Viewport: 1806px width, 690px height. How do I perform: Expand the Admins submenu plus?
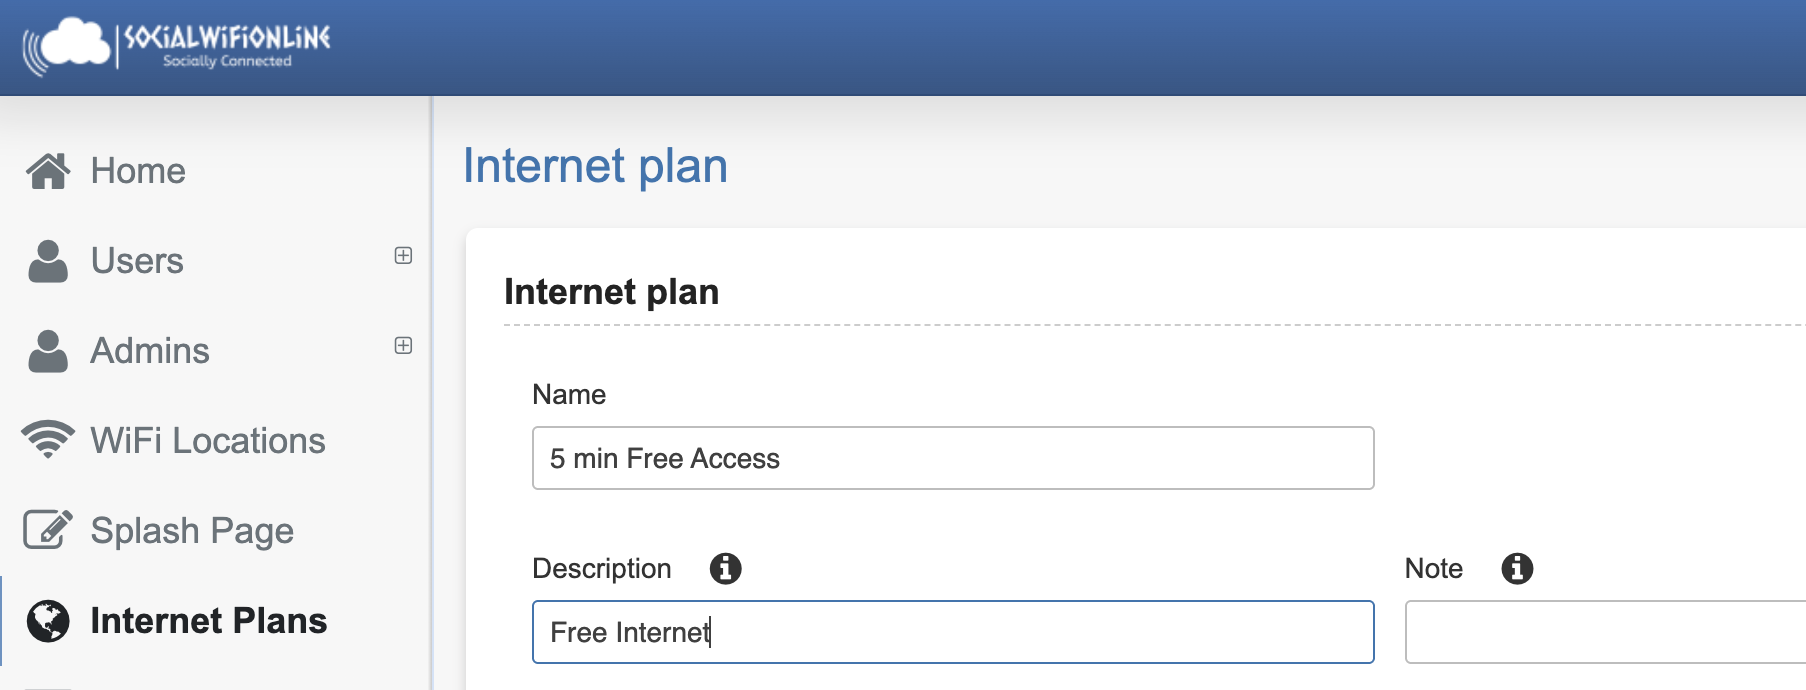click(x=403, y=346)
